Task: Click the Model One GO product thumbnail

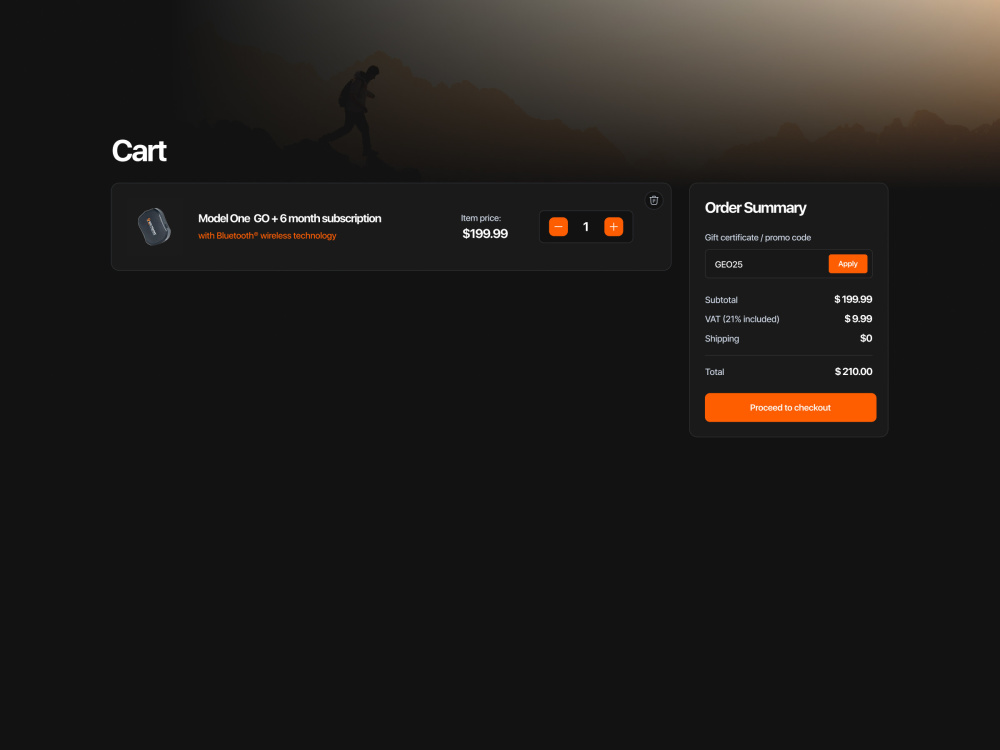Action: [154, 226]
